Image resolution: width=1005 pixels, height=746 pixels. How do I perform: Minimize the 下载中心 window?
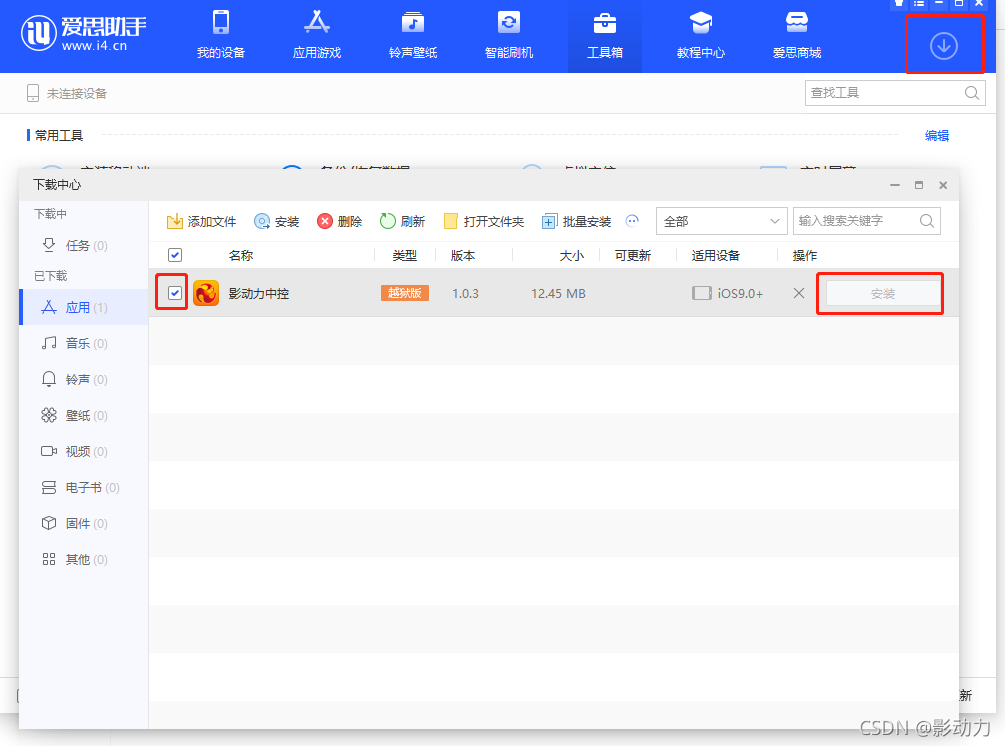[895, 185]
